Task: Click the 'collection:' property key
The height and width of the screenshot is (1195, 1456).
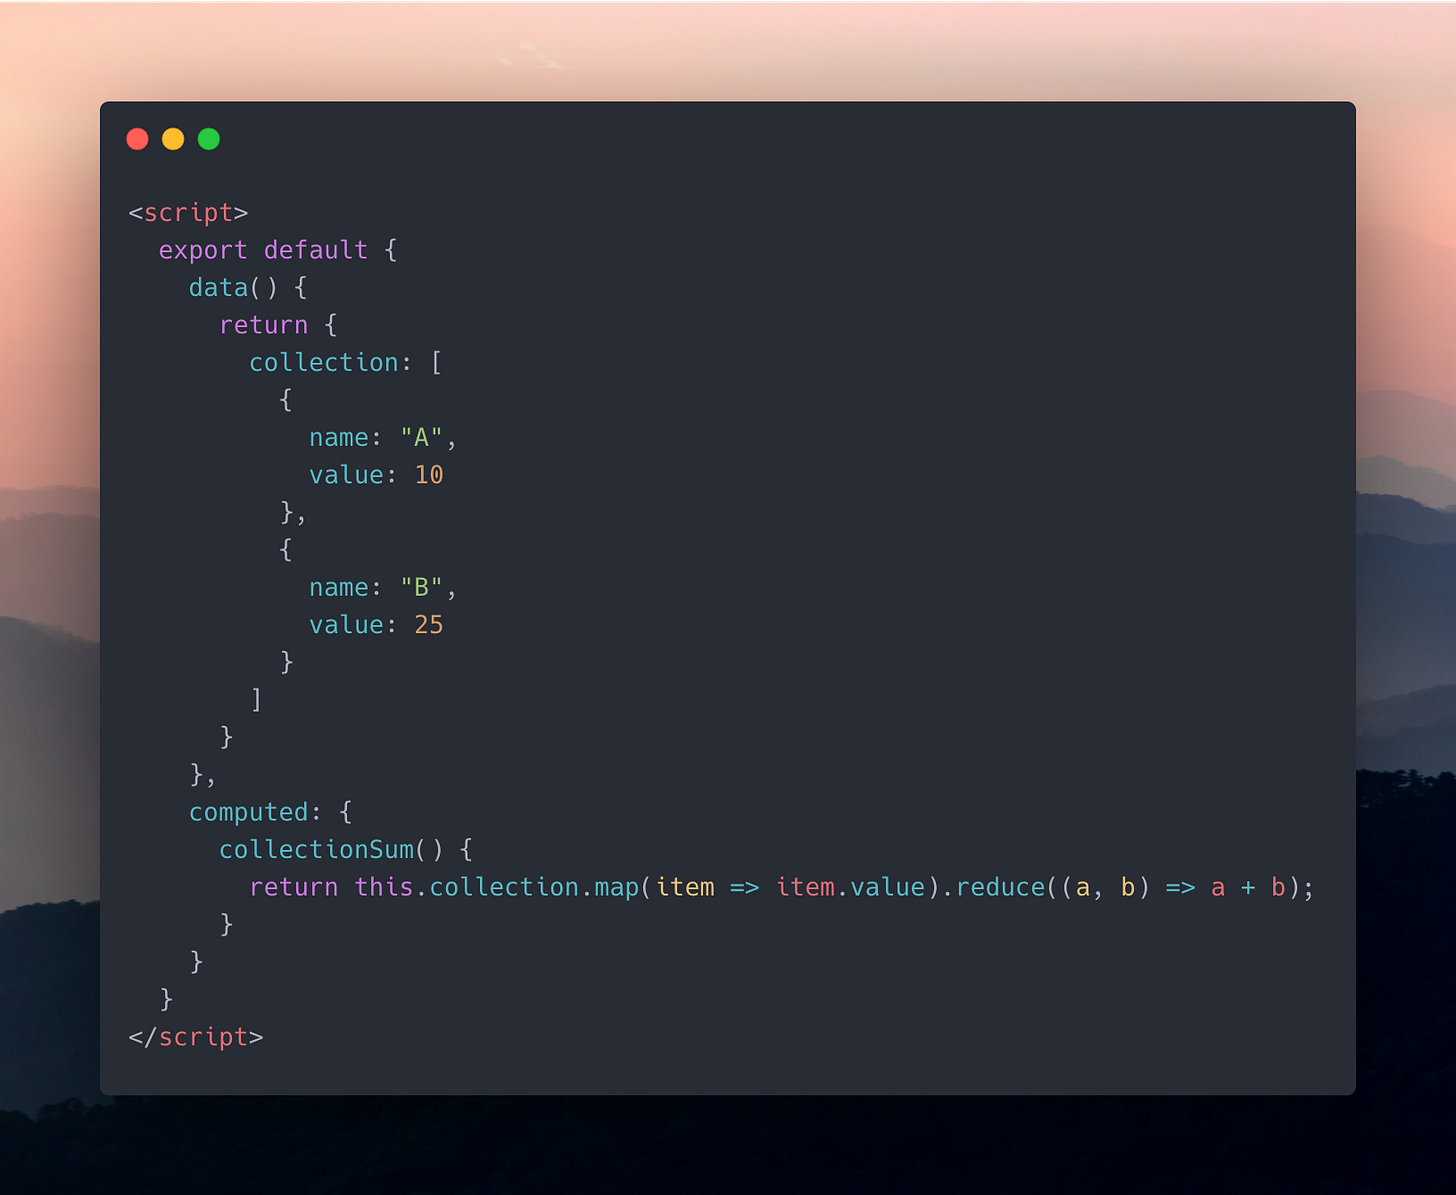Action: (331, 363)
